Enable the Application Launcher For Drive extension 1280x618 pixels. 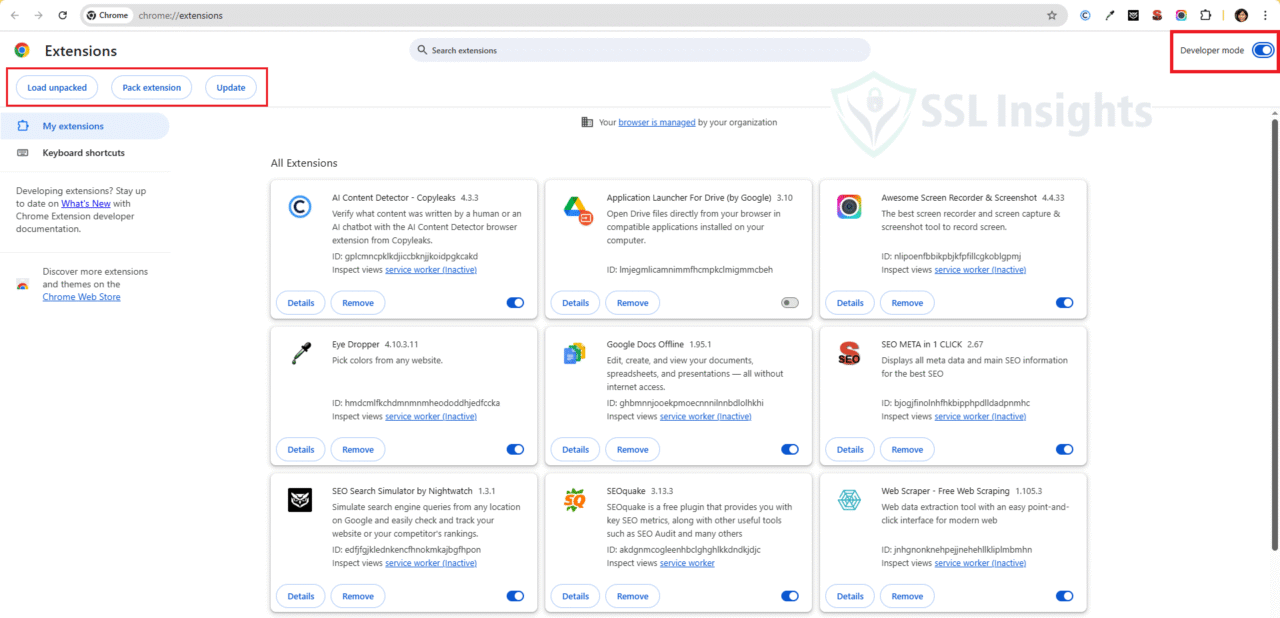[789, 302]
